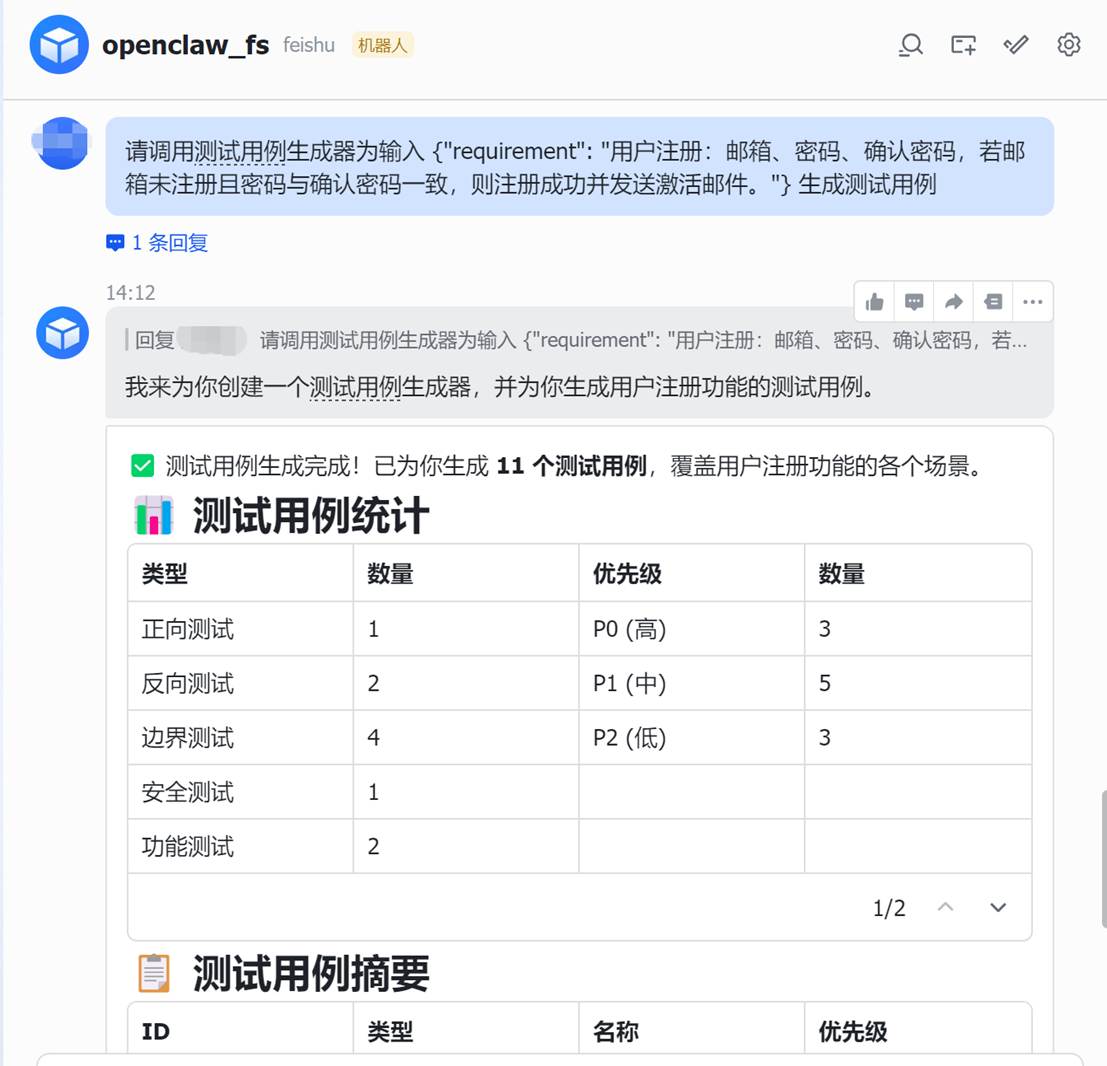The image size is (1107, 1066).
Task: Click the vertical scrollbar thumb on the right
Action: point(1103,859)
